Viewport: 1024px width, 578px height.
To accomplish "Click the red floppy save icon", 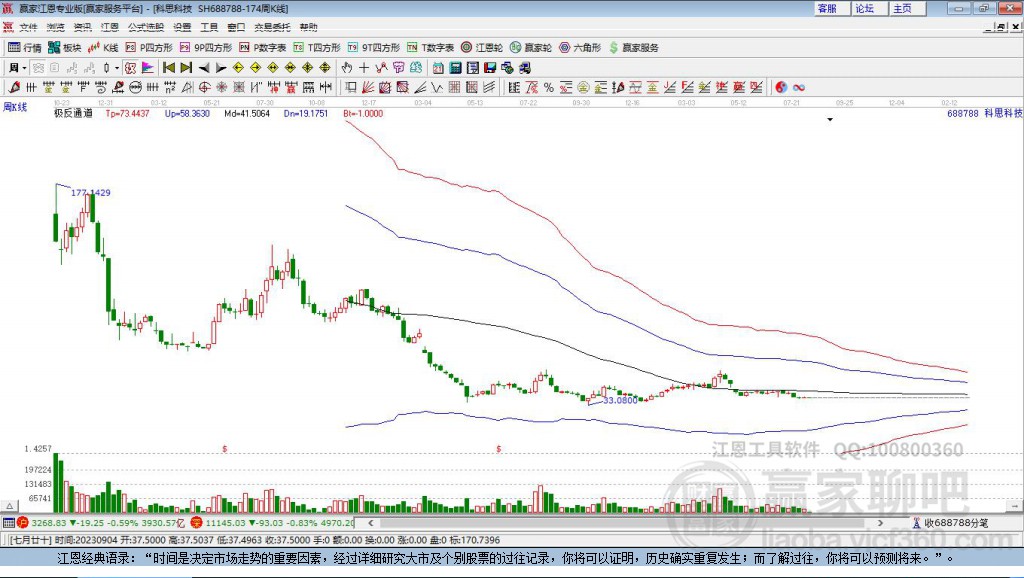I will 490,68.
